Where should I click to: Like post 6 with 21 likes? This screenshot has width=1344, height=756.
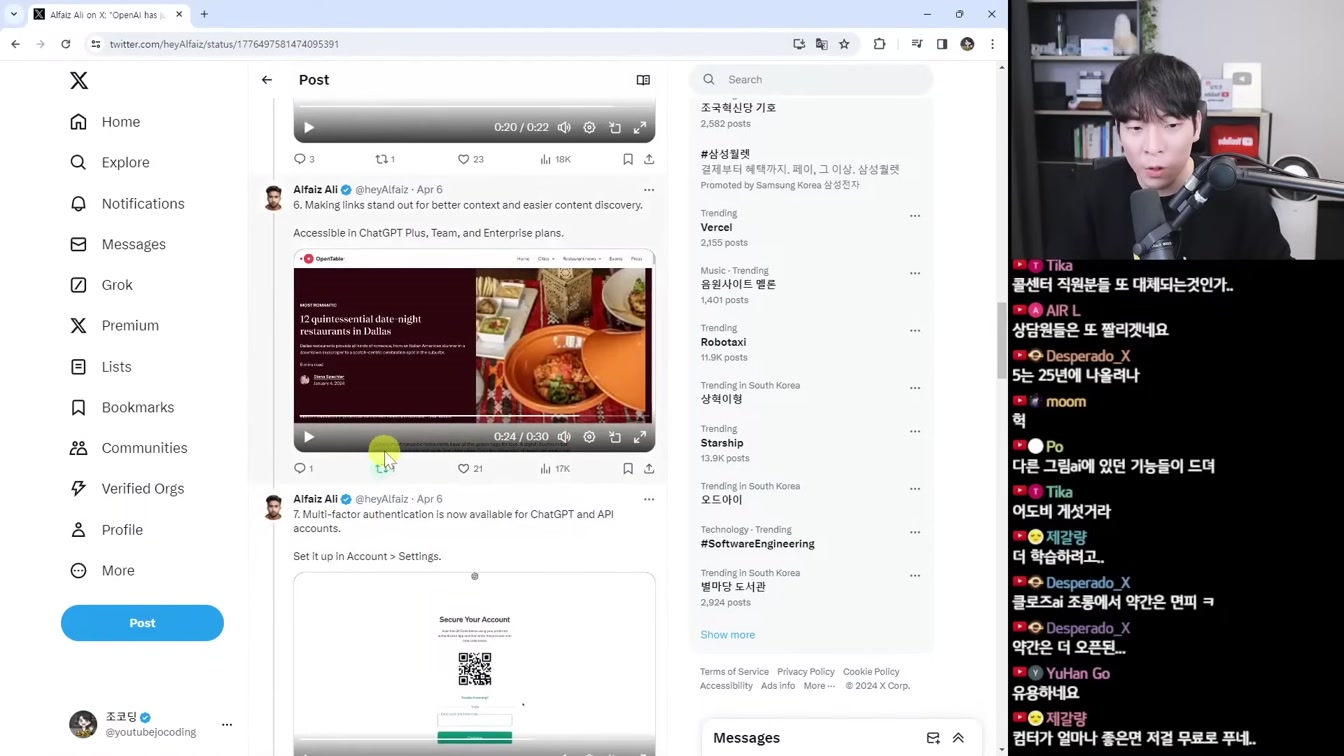[x=470, y=468]
